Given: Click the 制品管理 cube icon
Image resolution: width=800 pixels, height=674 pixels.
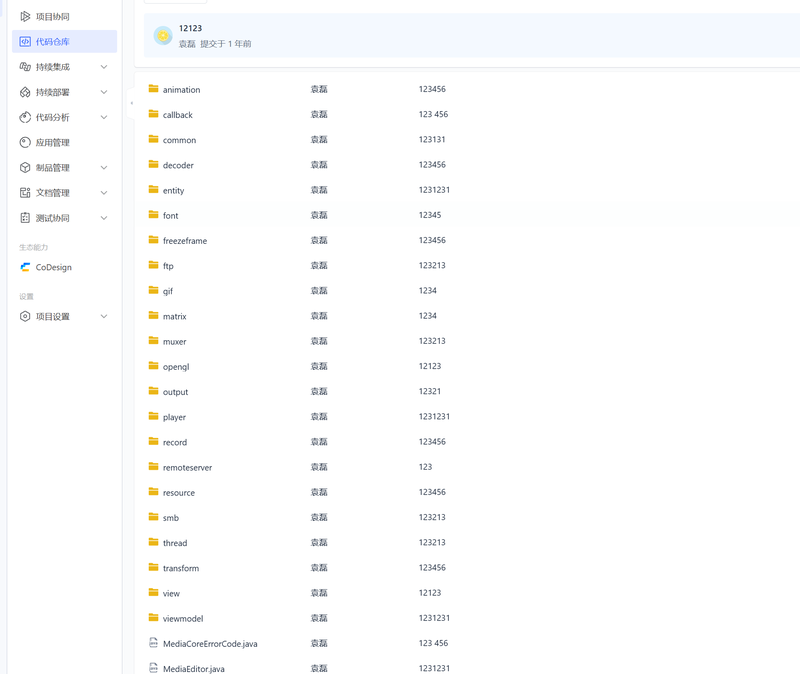Looking at the screenshot, I should [25, 167].
